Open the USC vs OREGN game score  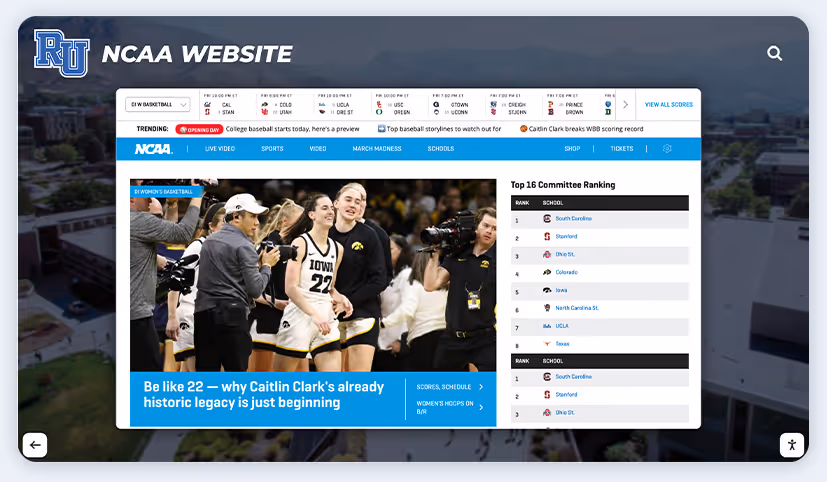(399, 105)
